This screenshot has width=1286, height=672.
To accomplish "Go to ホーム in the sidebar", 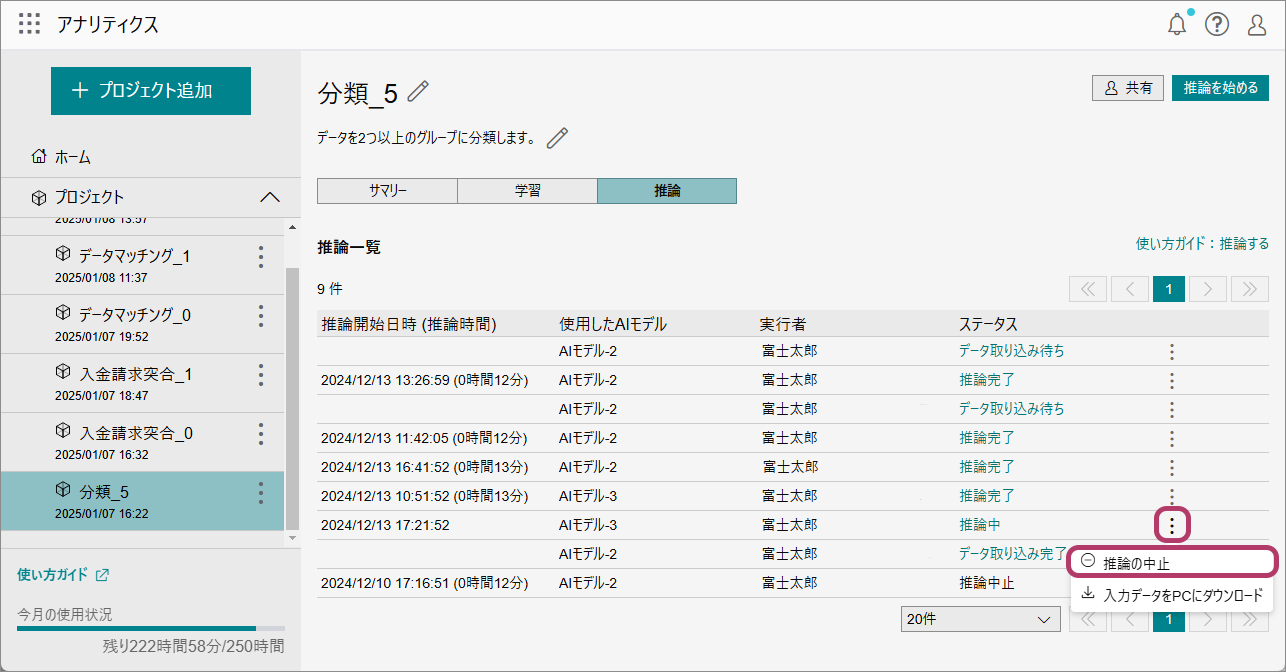I will (62, 157).
